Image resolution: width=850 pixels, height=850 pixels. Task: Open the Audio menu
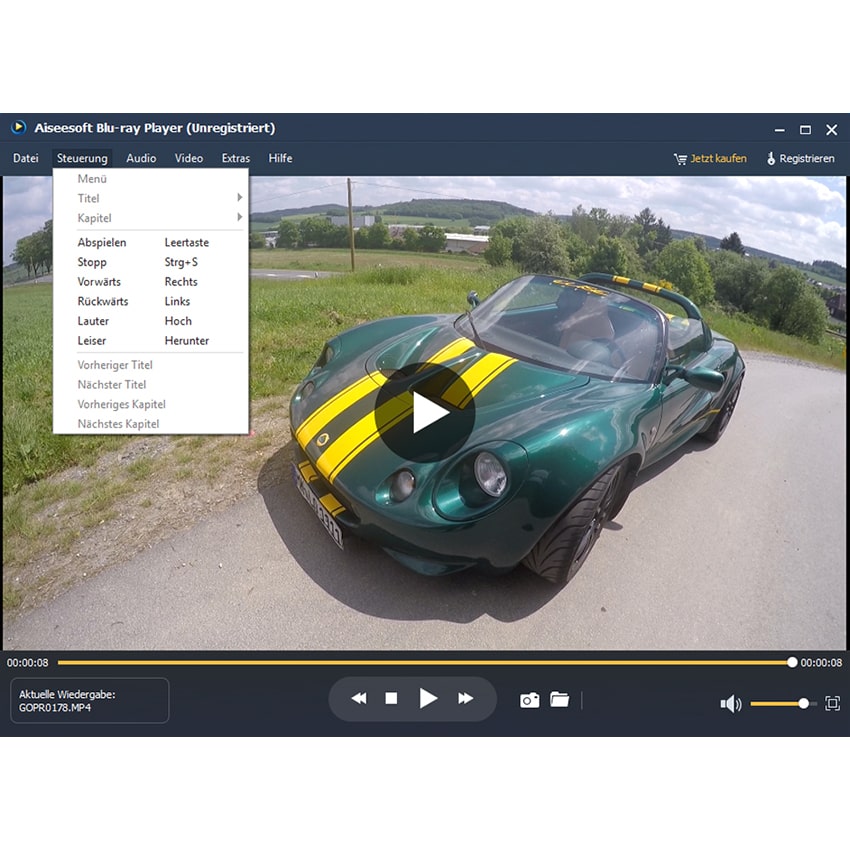141,158
